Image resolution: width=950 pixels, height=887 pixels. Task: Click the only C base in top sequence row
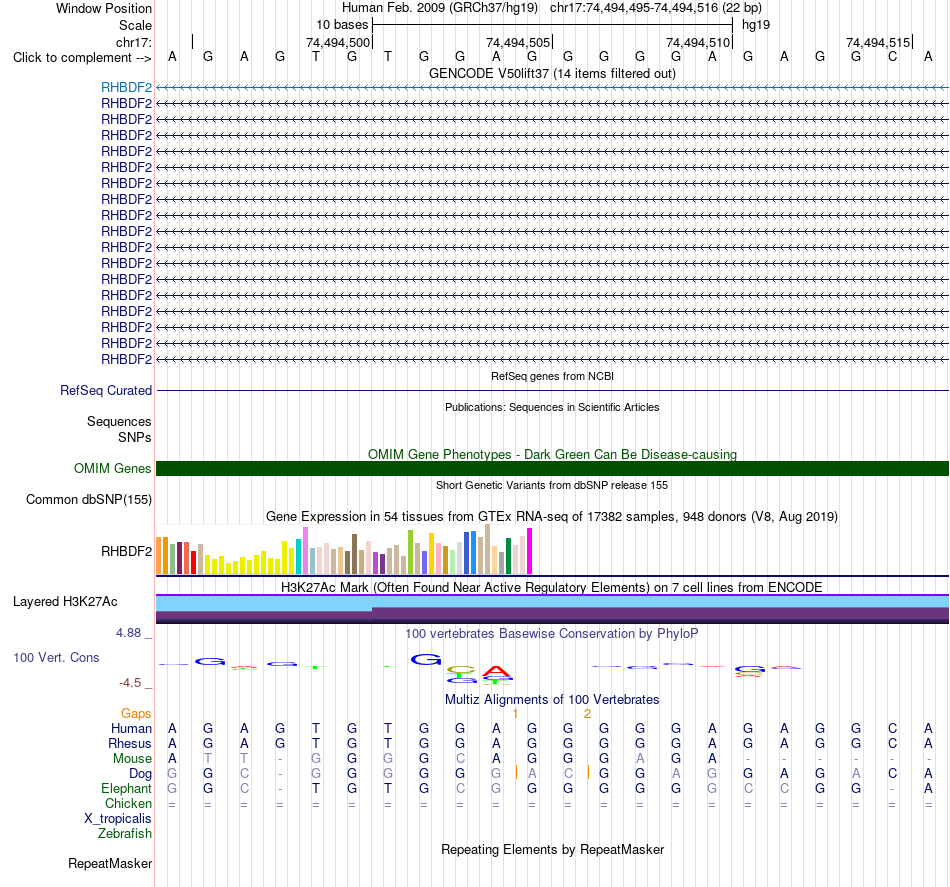coord(892,57)
